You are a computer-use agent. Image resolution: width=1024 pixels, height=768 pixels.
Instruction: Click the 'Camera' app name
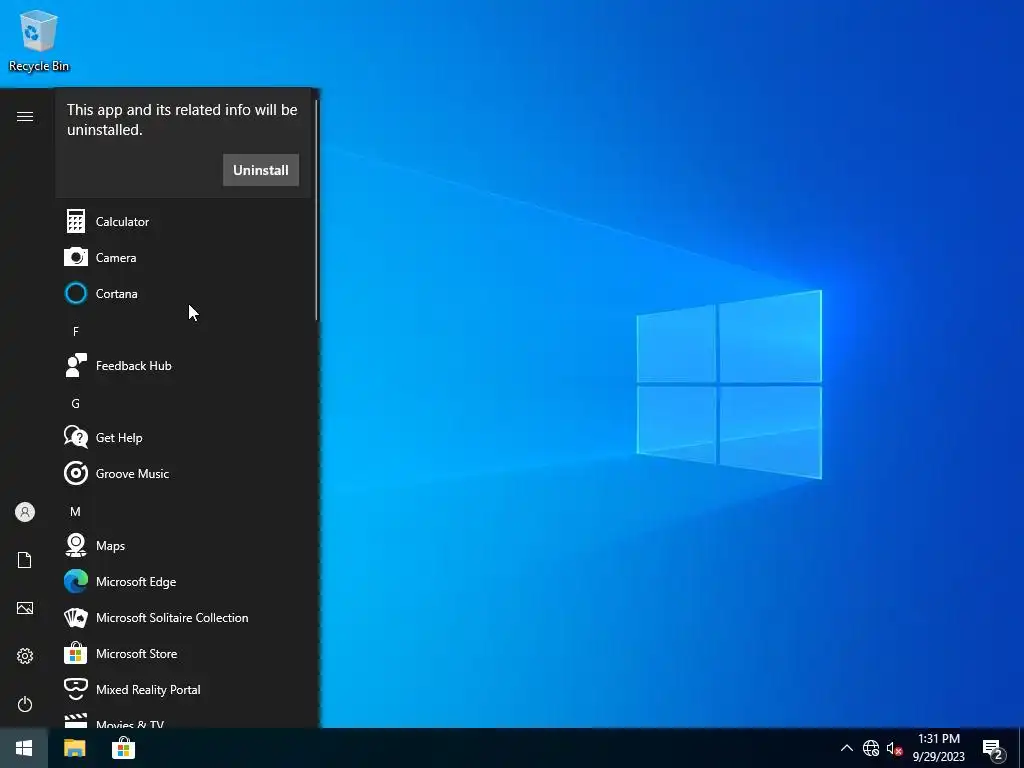pyautogui.click(x=116, y=257)
